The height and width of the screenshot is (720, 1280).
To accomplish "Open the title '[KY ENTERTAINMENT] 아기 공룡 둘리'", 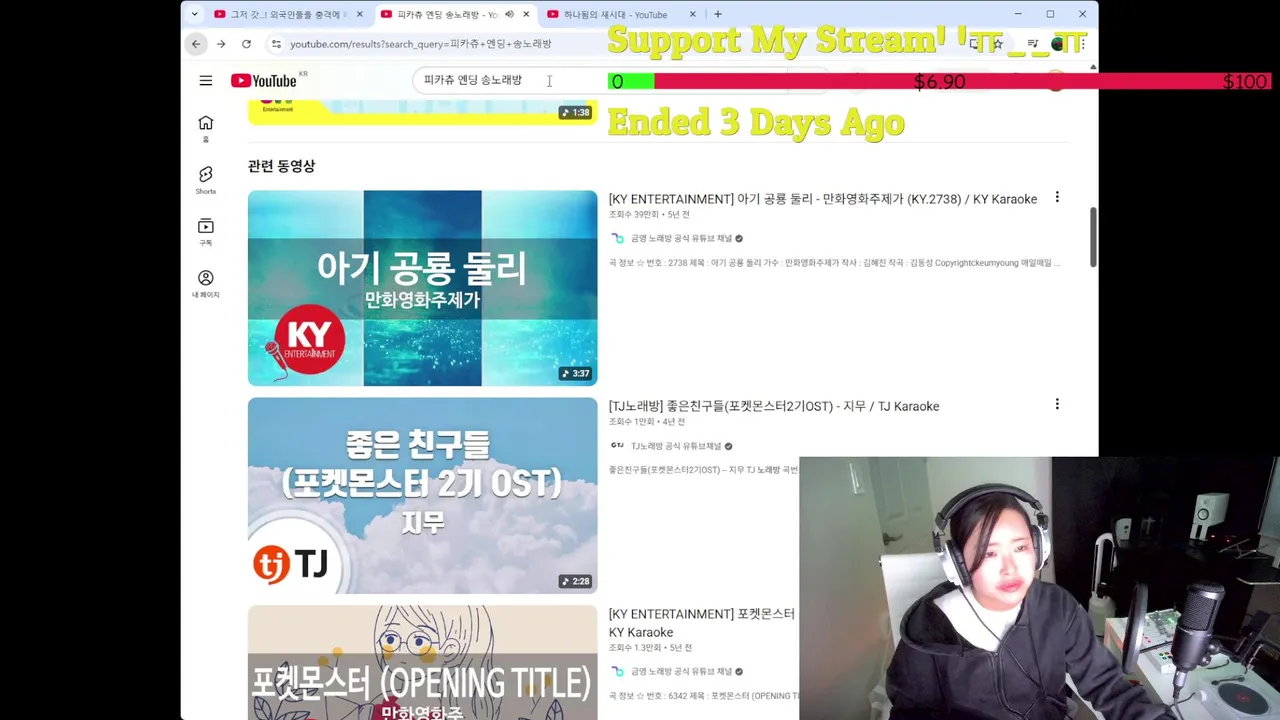I will point(823,199).
